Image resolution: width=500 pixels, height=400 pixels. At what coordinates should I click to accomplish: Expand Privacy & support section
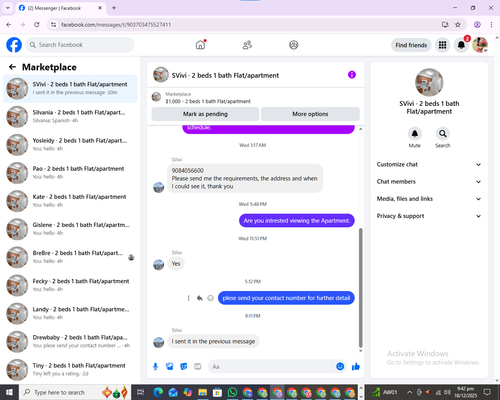[x=429, y=216]
